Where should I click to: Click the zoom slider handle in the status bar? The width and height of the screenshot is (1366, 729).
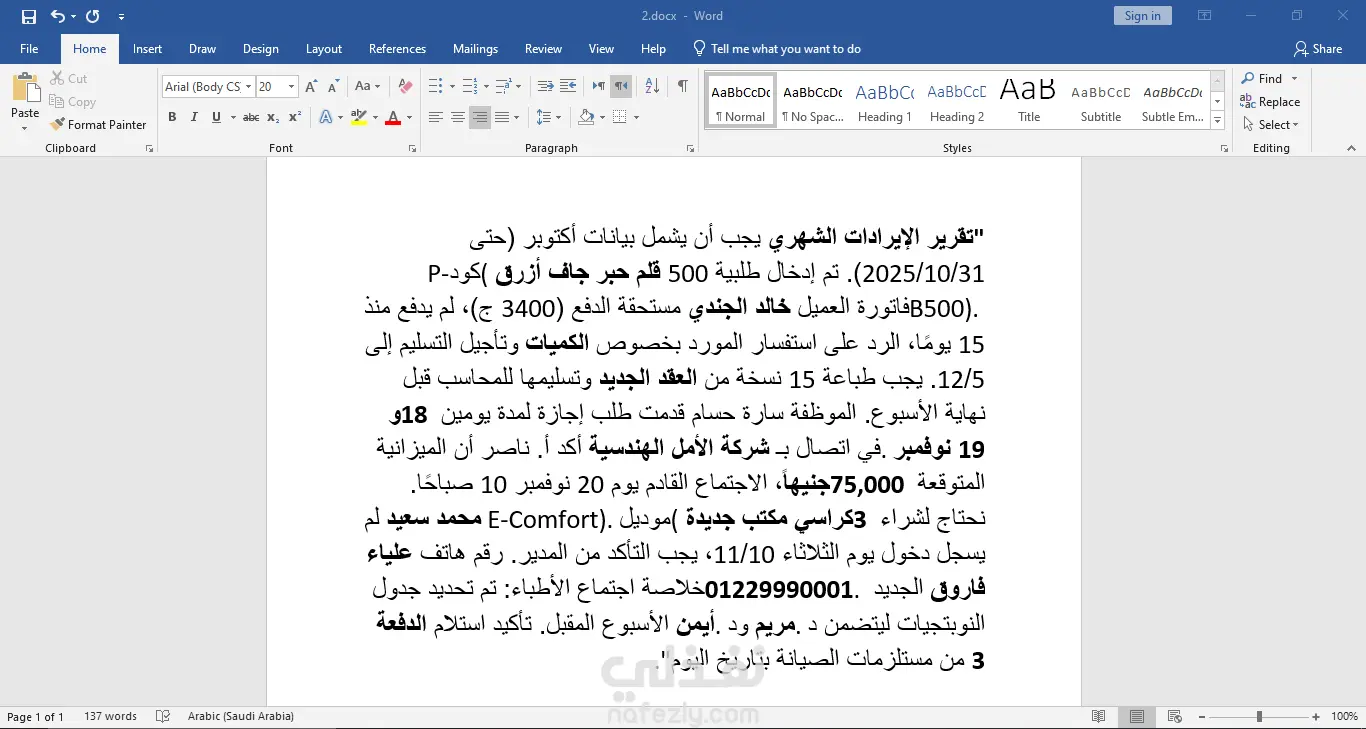tap(1259, 716)
